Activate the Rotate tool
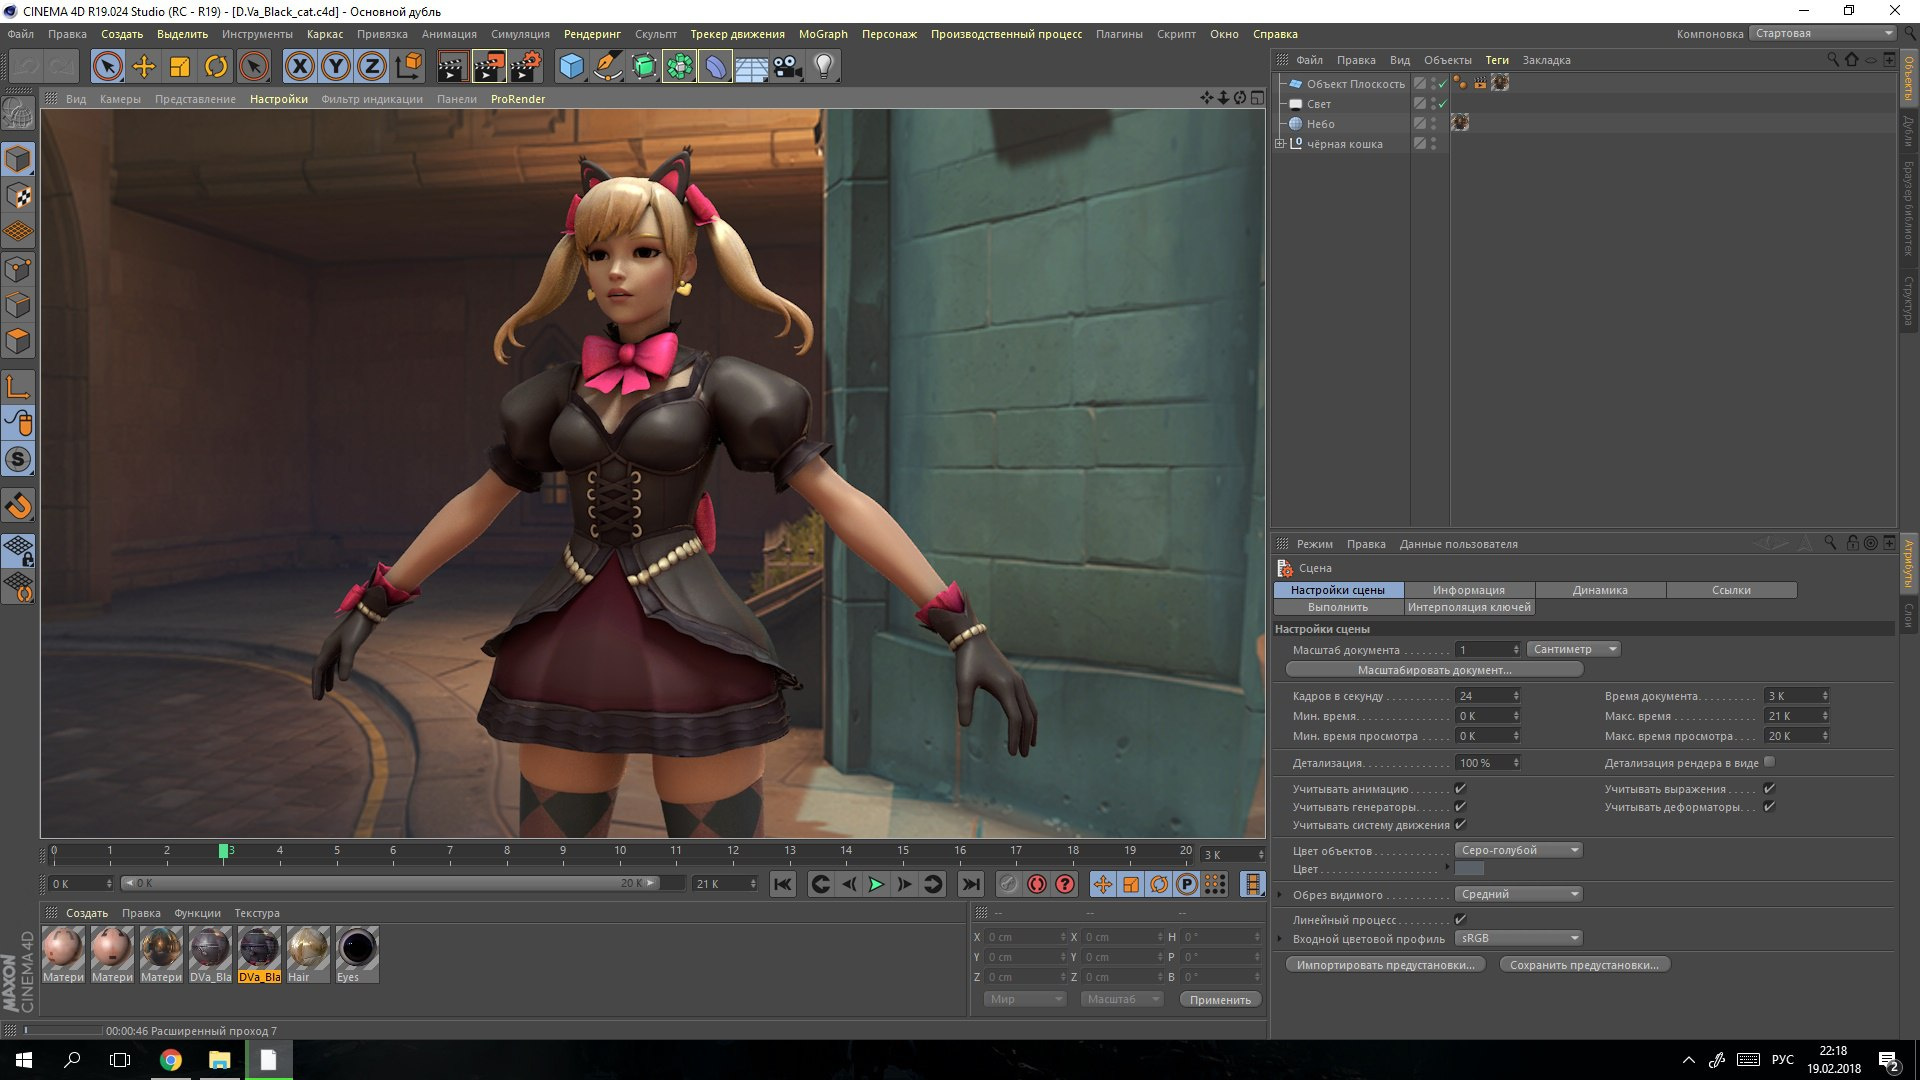 (x=216, y=67)
